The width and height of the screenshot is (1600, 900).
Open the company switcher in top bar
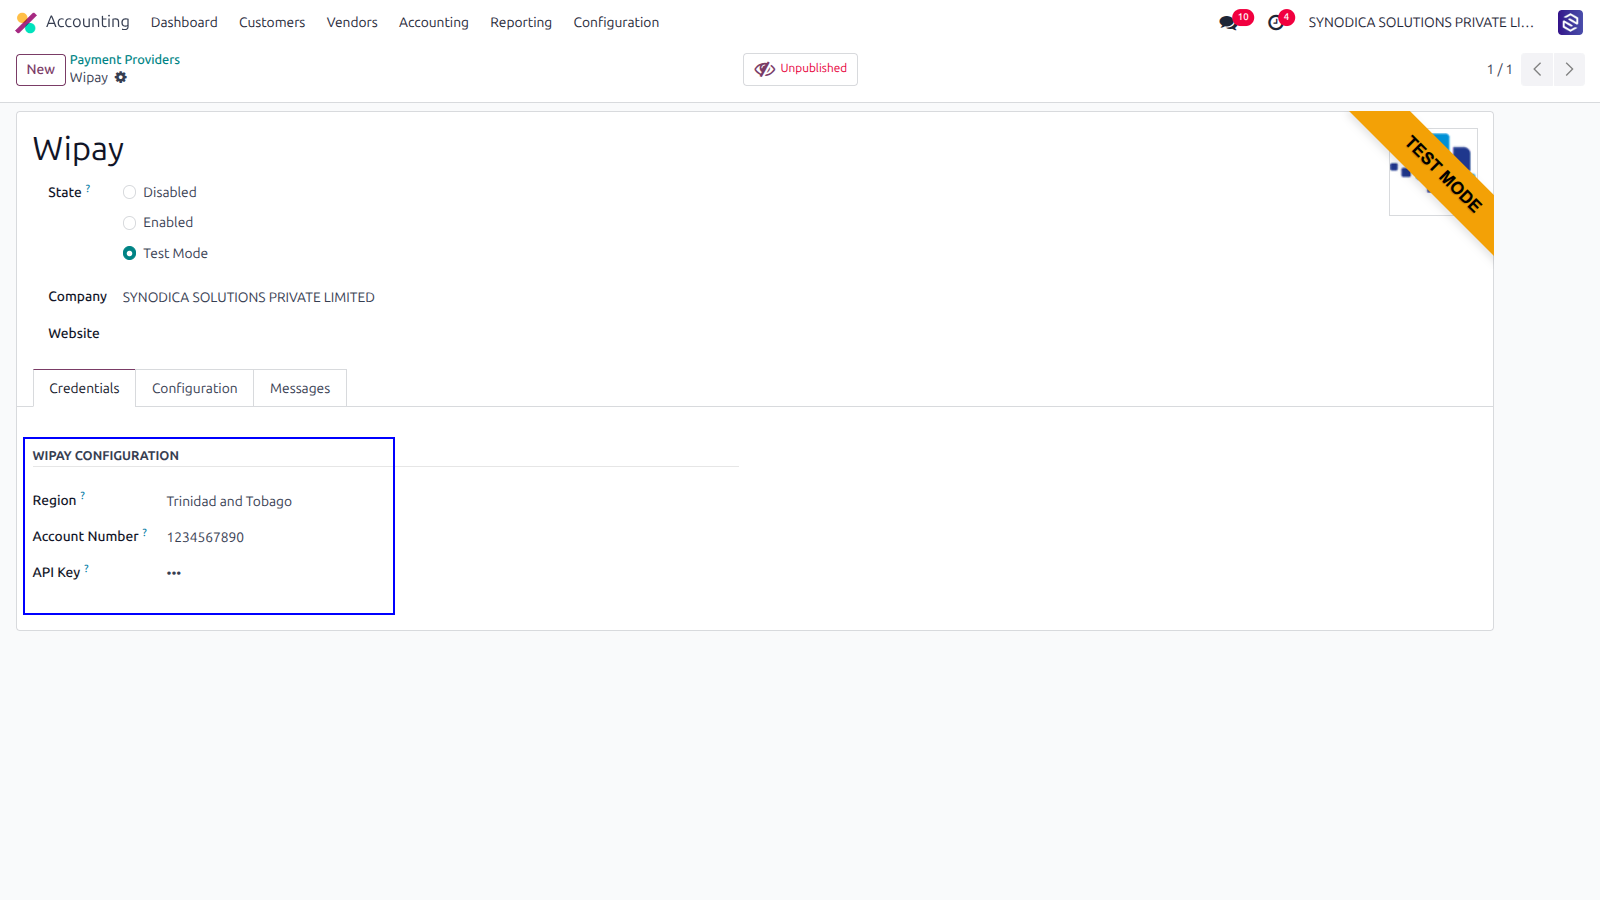click(1421, 22)
